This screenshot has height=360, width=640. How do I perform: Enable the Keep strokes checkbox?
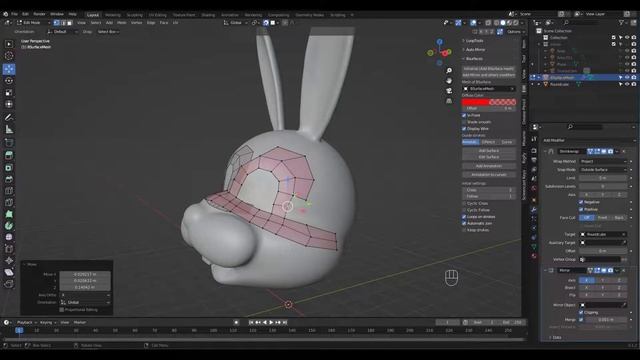tap(464, 230)
